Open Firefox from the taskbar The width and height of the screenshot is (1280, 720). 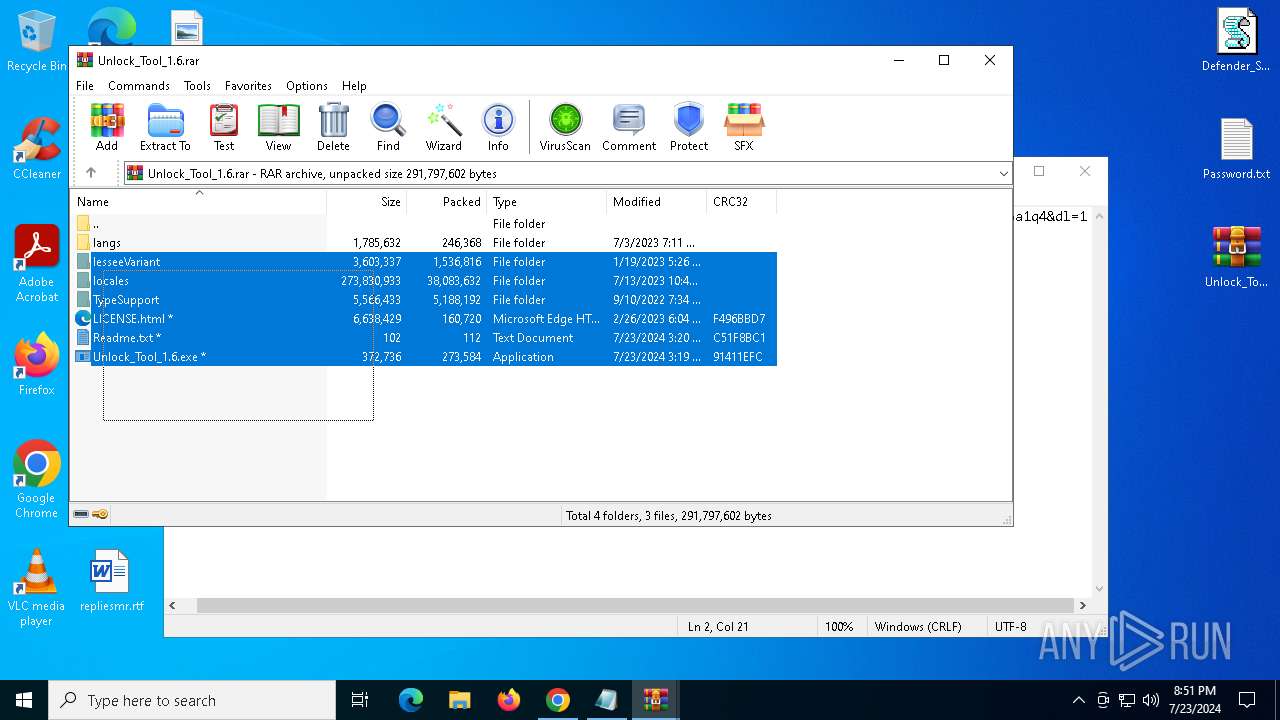[508, 700]
